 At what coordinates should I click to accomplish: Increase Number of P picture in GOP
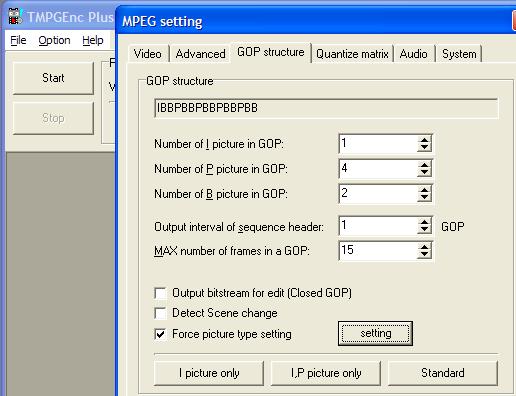[424, 165]
